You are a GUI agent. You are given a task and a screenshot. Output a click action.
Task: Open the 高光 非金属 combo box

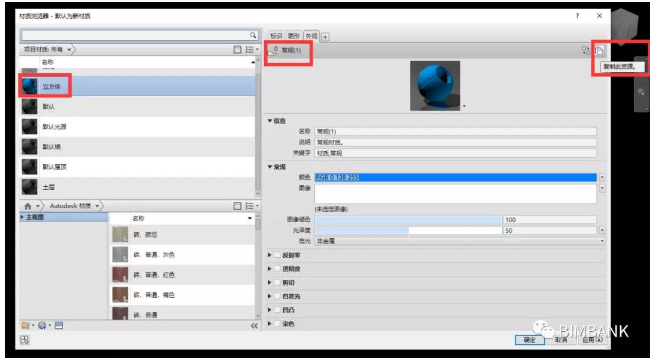tap(460, 241)
